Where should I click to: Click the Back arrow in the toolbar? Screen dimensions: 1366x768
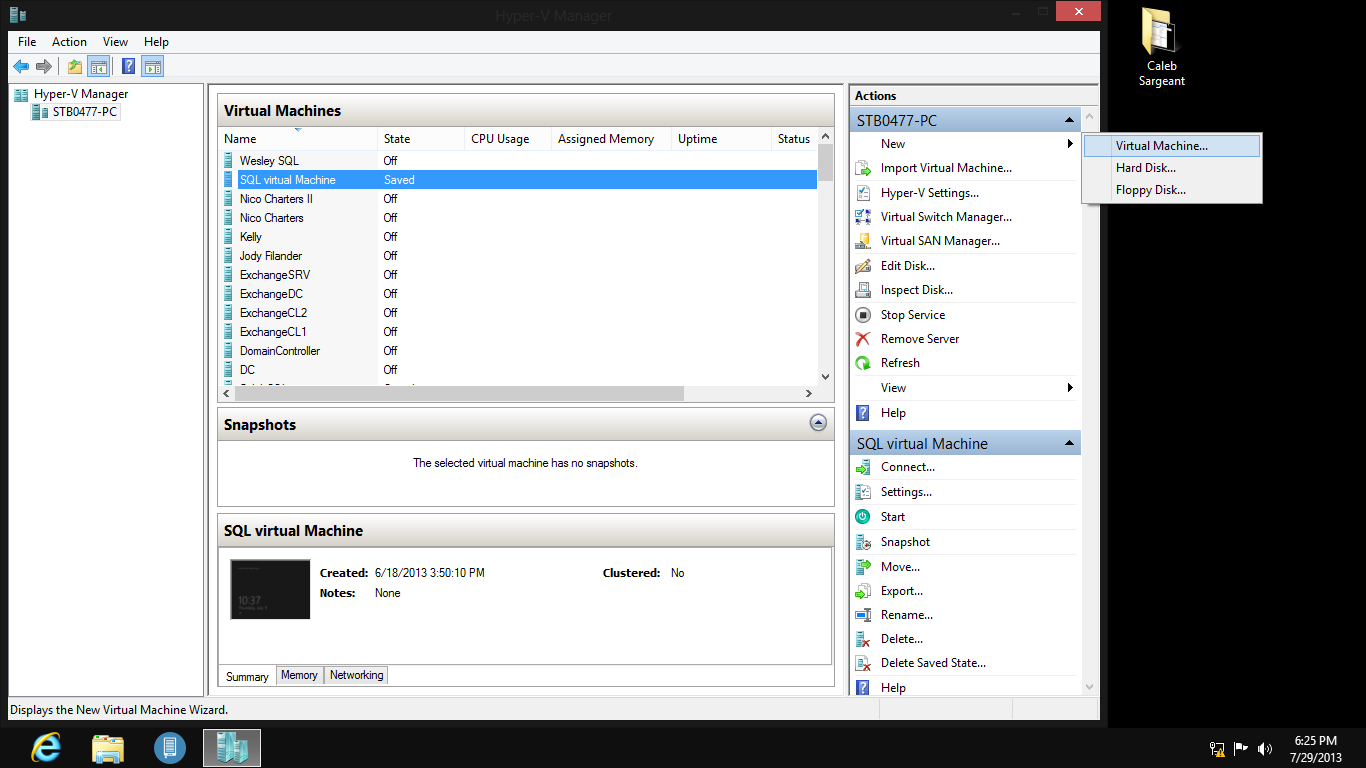(x=21, y=67)
